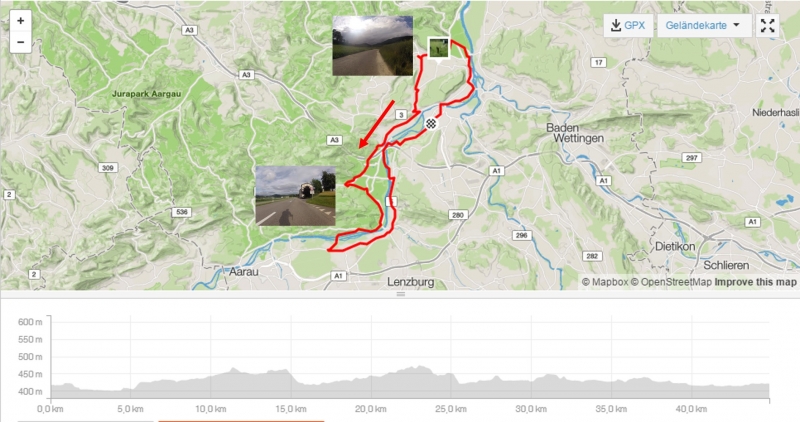Click the elevation profile at 23 km peak
This screenshot has height=422, width=800.
420,366
